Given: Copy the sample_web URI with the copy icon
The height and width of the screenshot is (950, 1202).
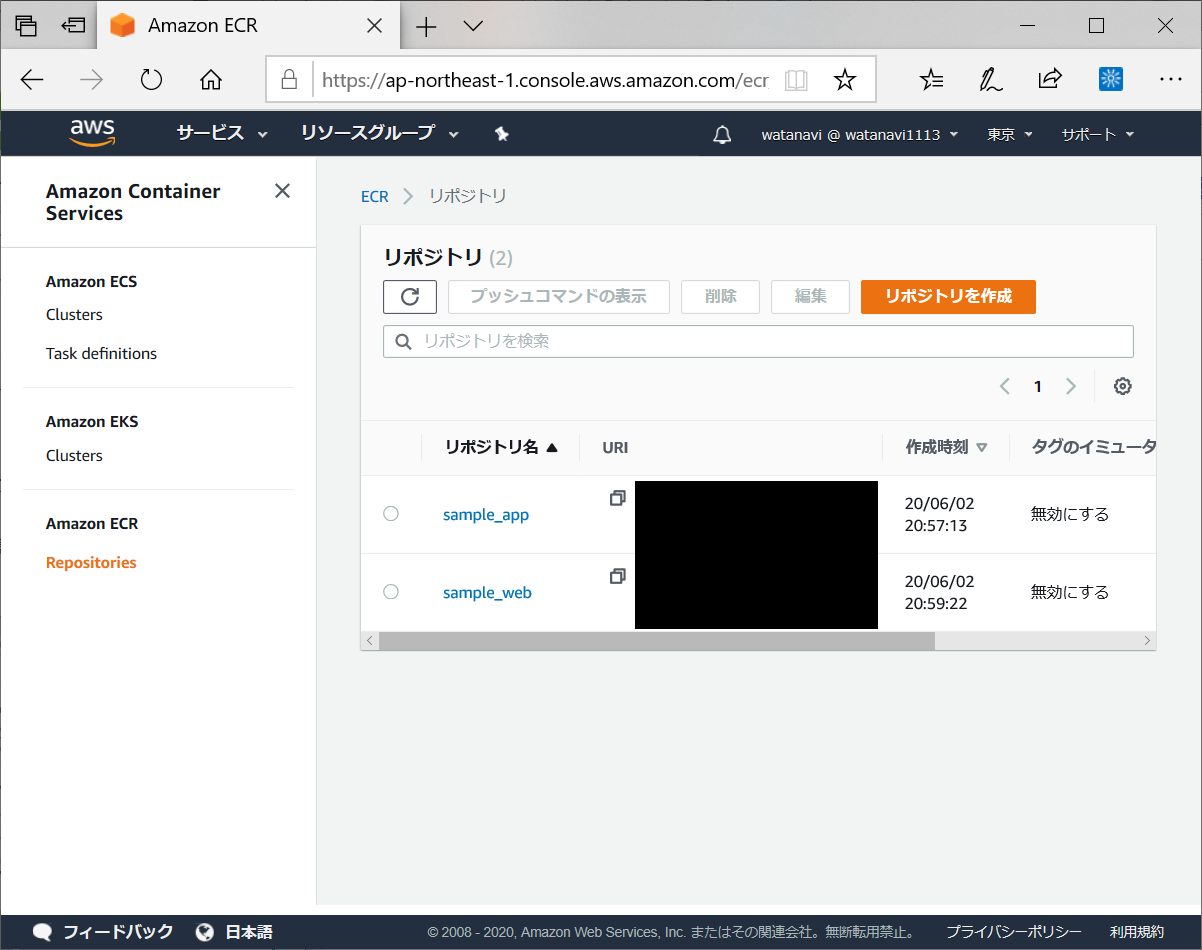Looking at the screenshot, I should (617, 576).
